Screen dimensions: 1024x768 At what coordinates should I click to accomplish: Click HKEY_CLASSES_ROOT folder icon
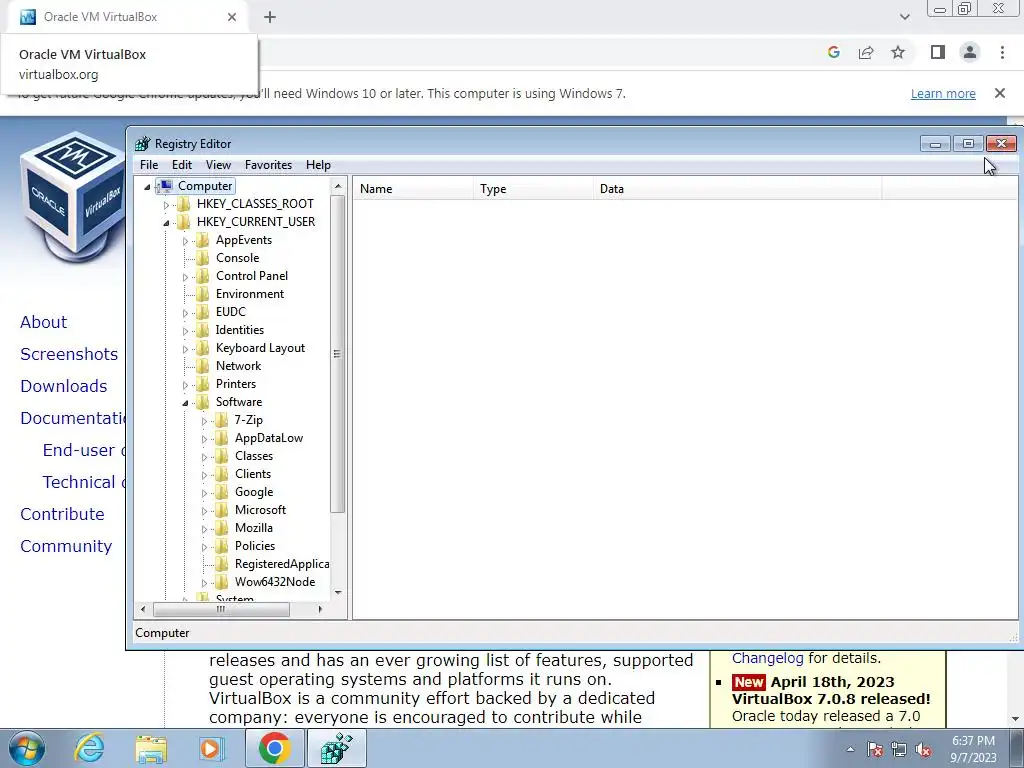tap(184, 204)
